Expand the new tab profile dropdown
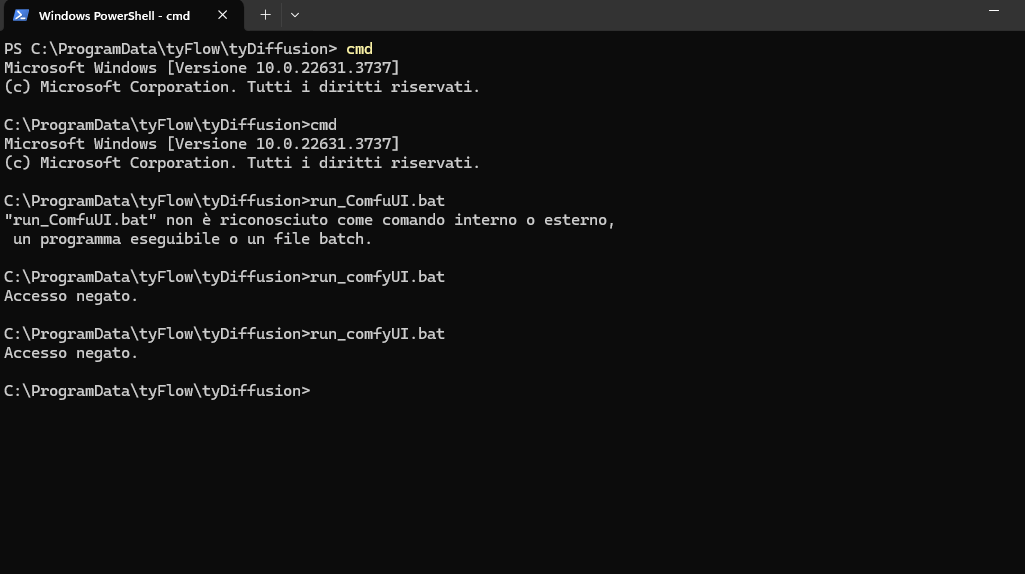Image resolution: width=1025 pixels, height=574 pixels. click(x=294, y=15)
